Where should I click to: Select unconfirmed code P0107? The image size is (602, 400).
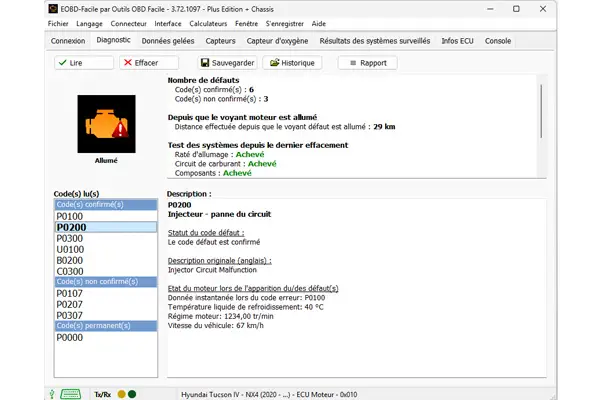pos(106,293)
